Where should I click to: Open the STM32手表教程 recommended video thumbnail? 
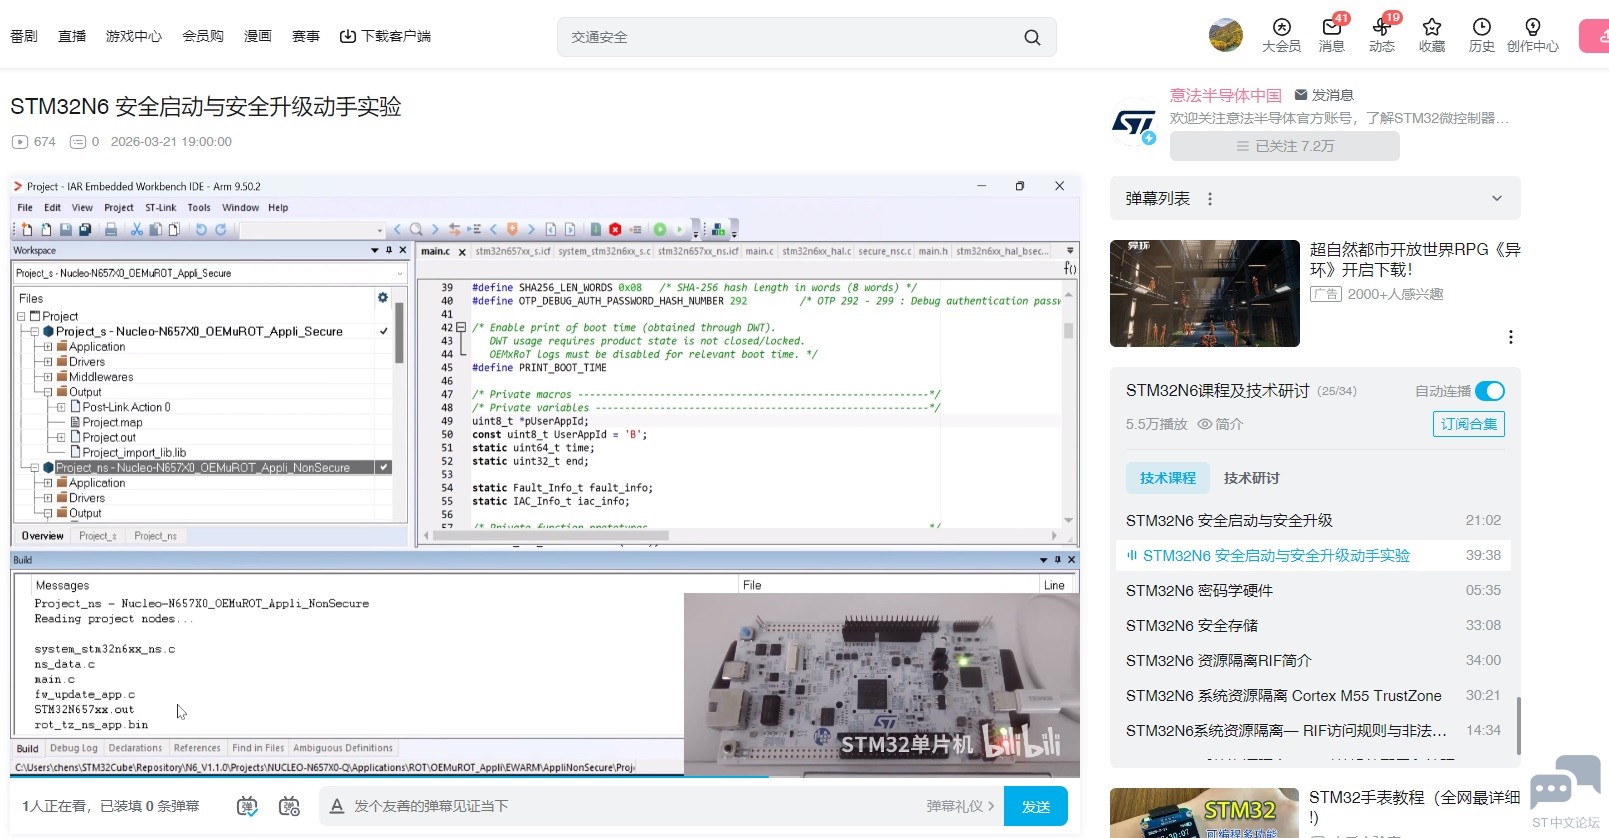[1205, 813]
